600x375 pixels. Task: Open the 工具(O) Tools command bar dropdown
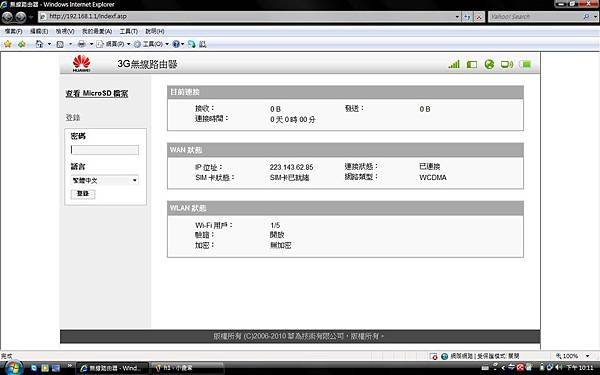[x=152, y=44]
